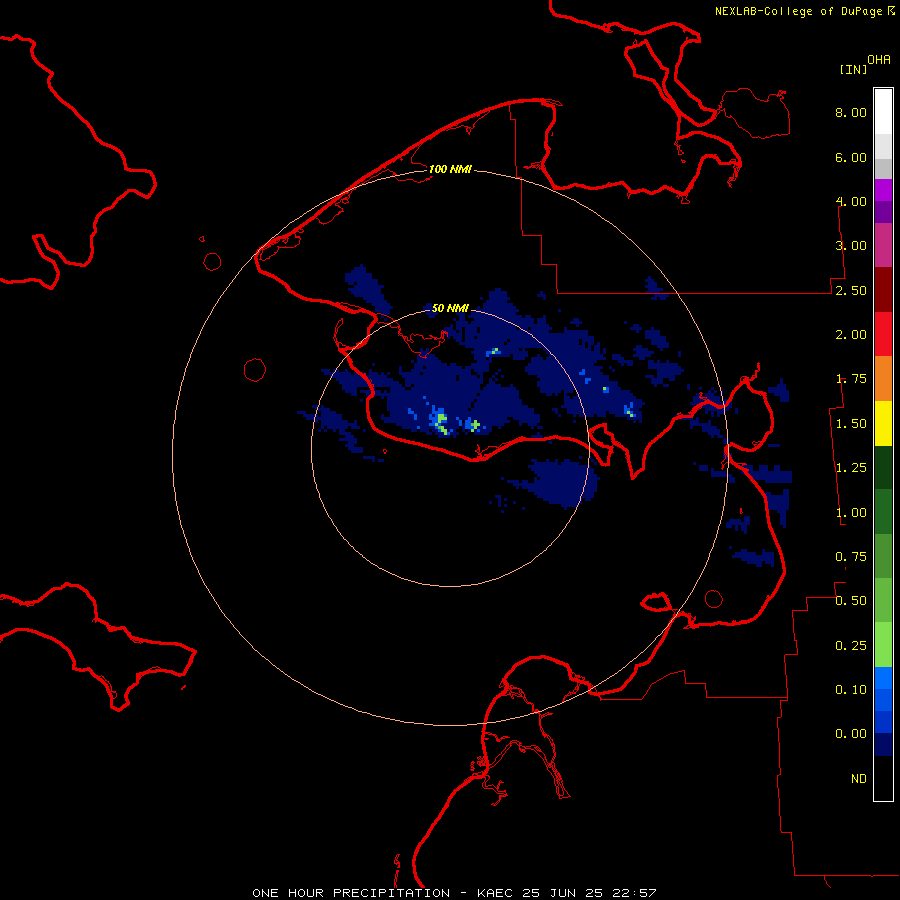Pick the navy legend swatch above ND
The width and height of the screenshot is (900, 900).
coord(883,745)
